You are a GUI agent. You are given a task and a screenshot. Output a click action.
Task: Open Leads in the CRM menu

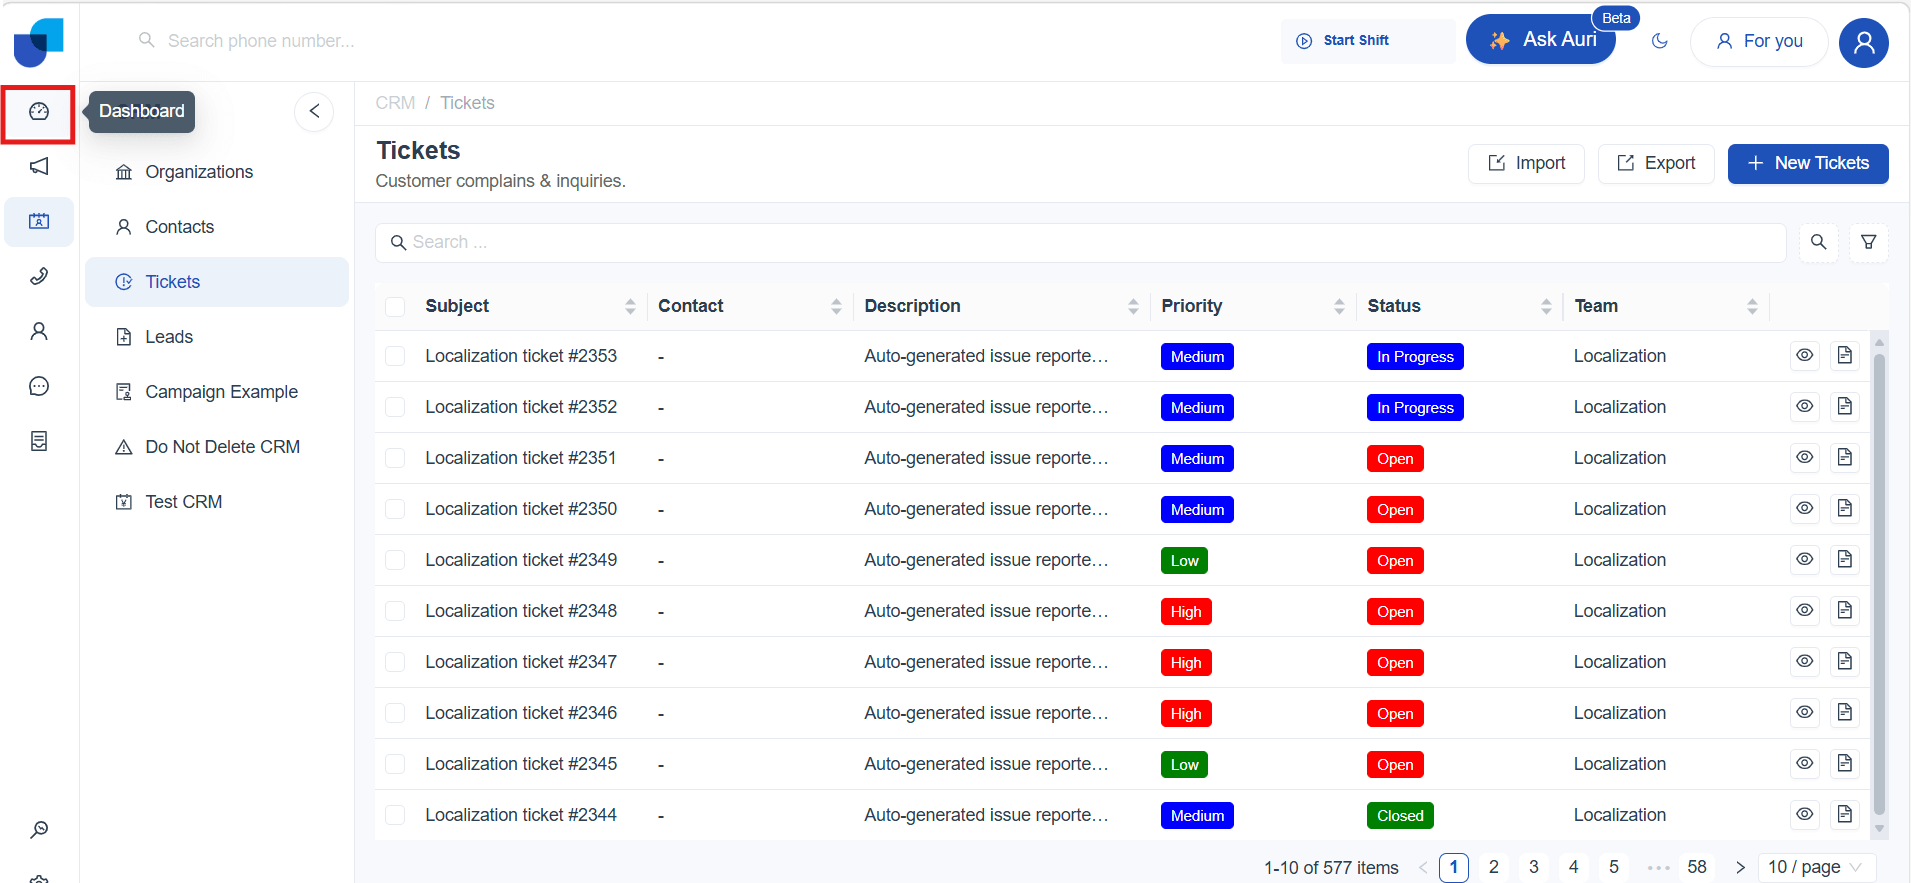pyautogui.click(x=169, y=337)
